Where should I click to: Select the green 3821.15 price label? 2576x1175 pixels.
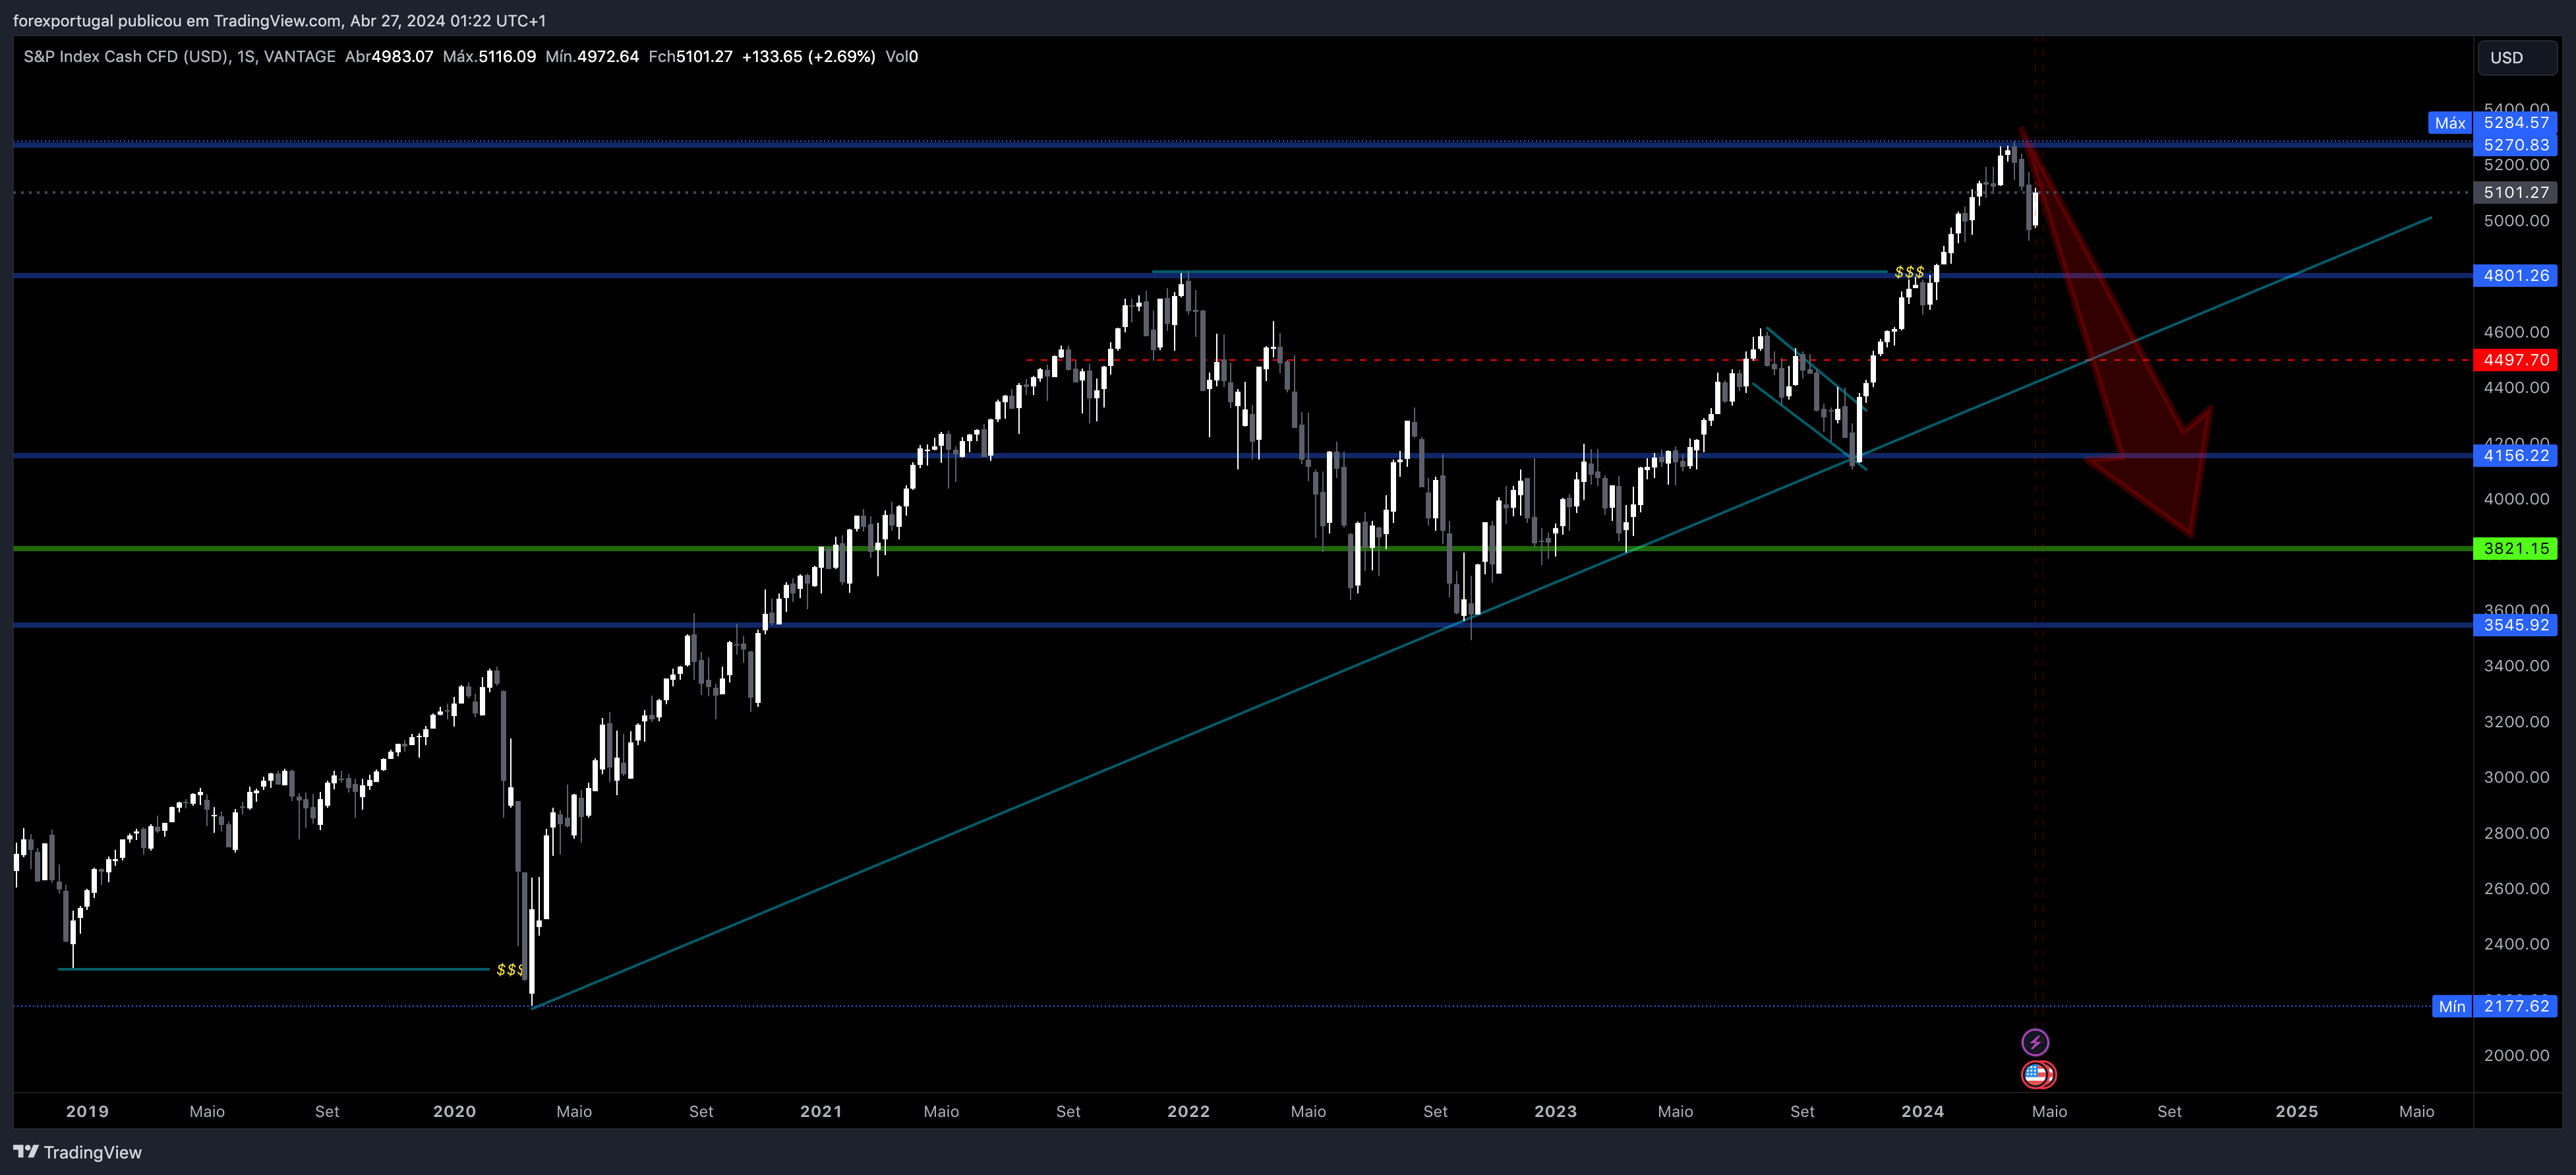tap(2515, 548)
